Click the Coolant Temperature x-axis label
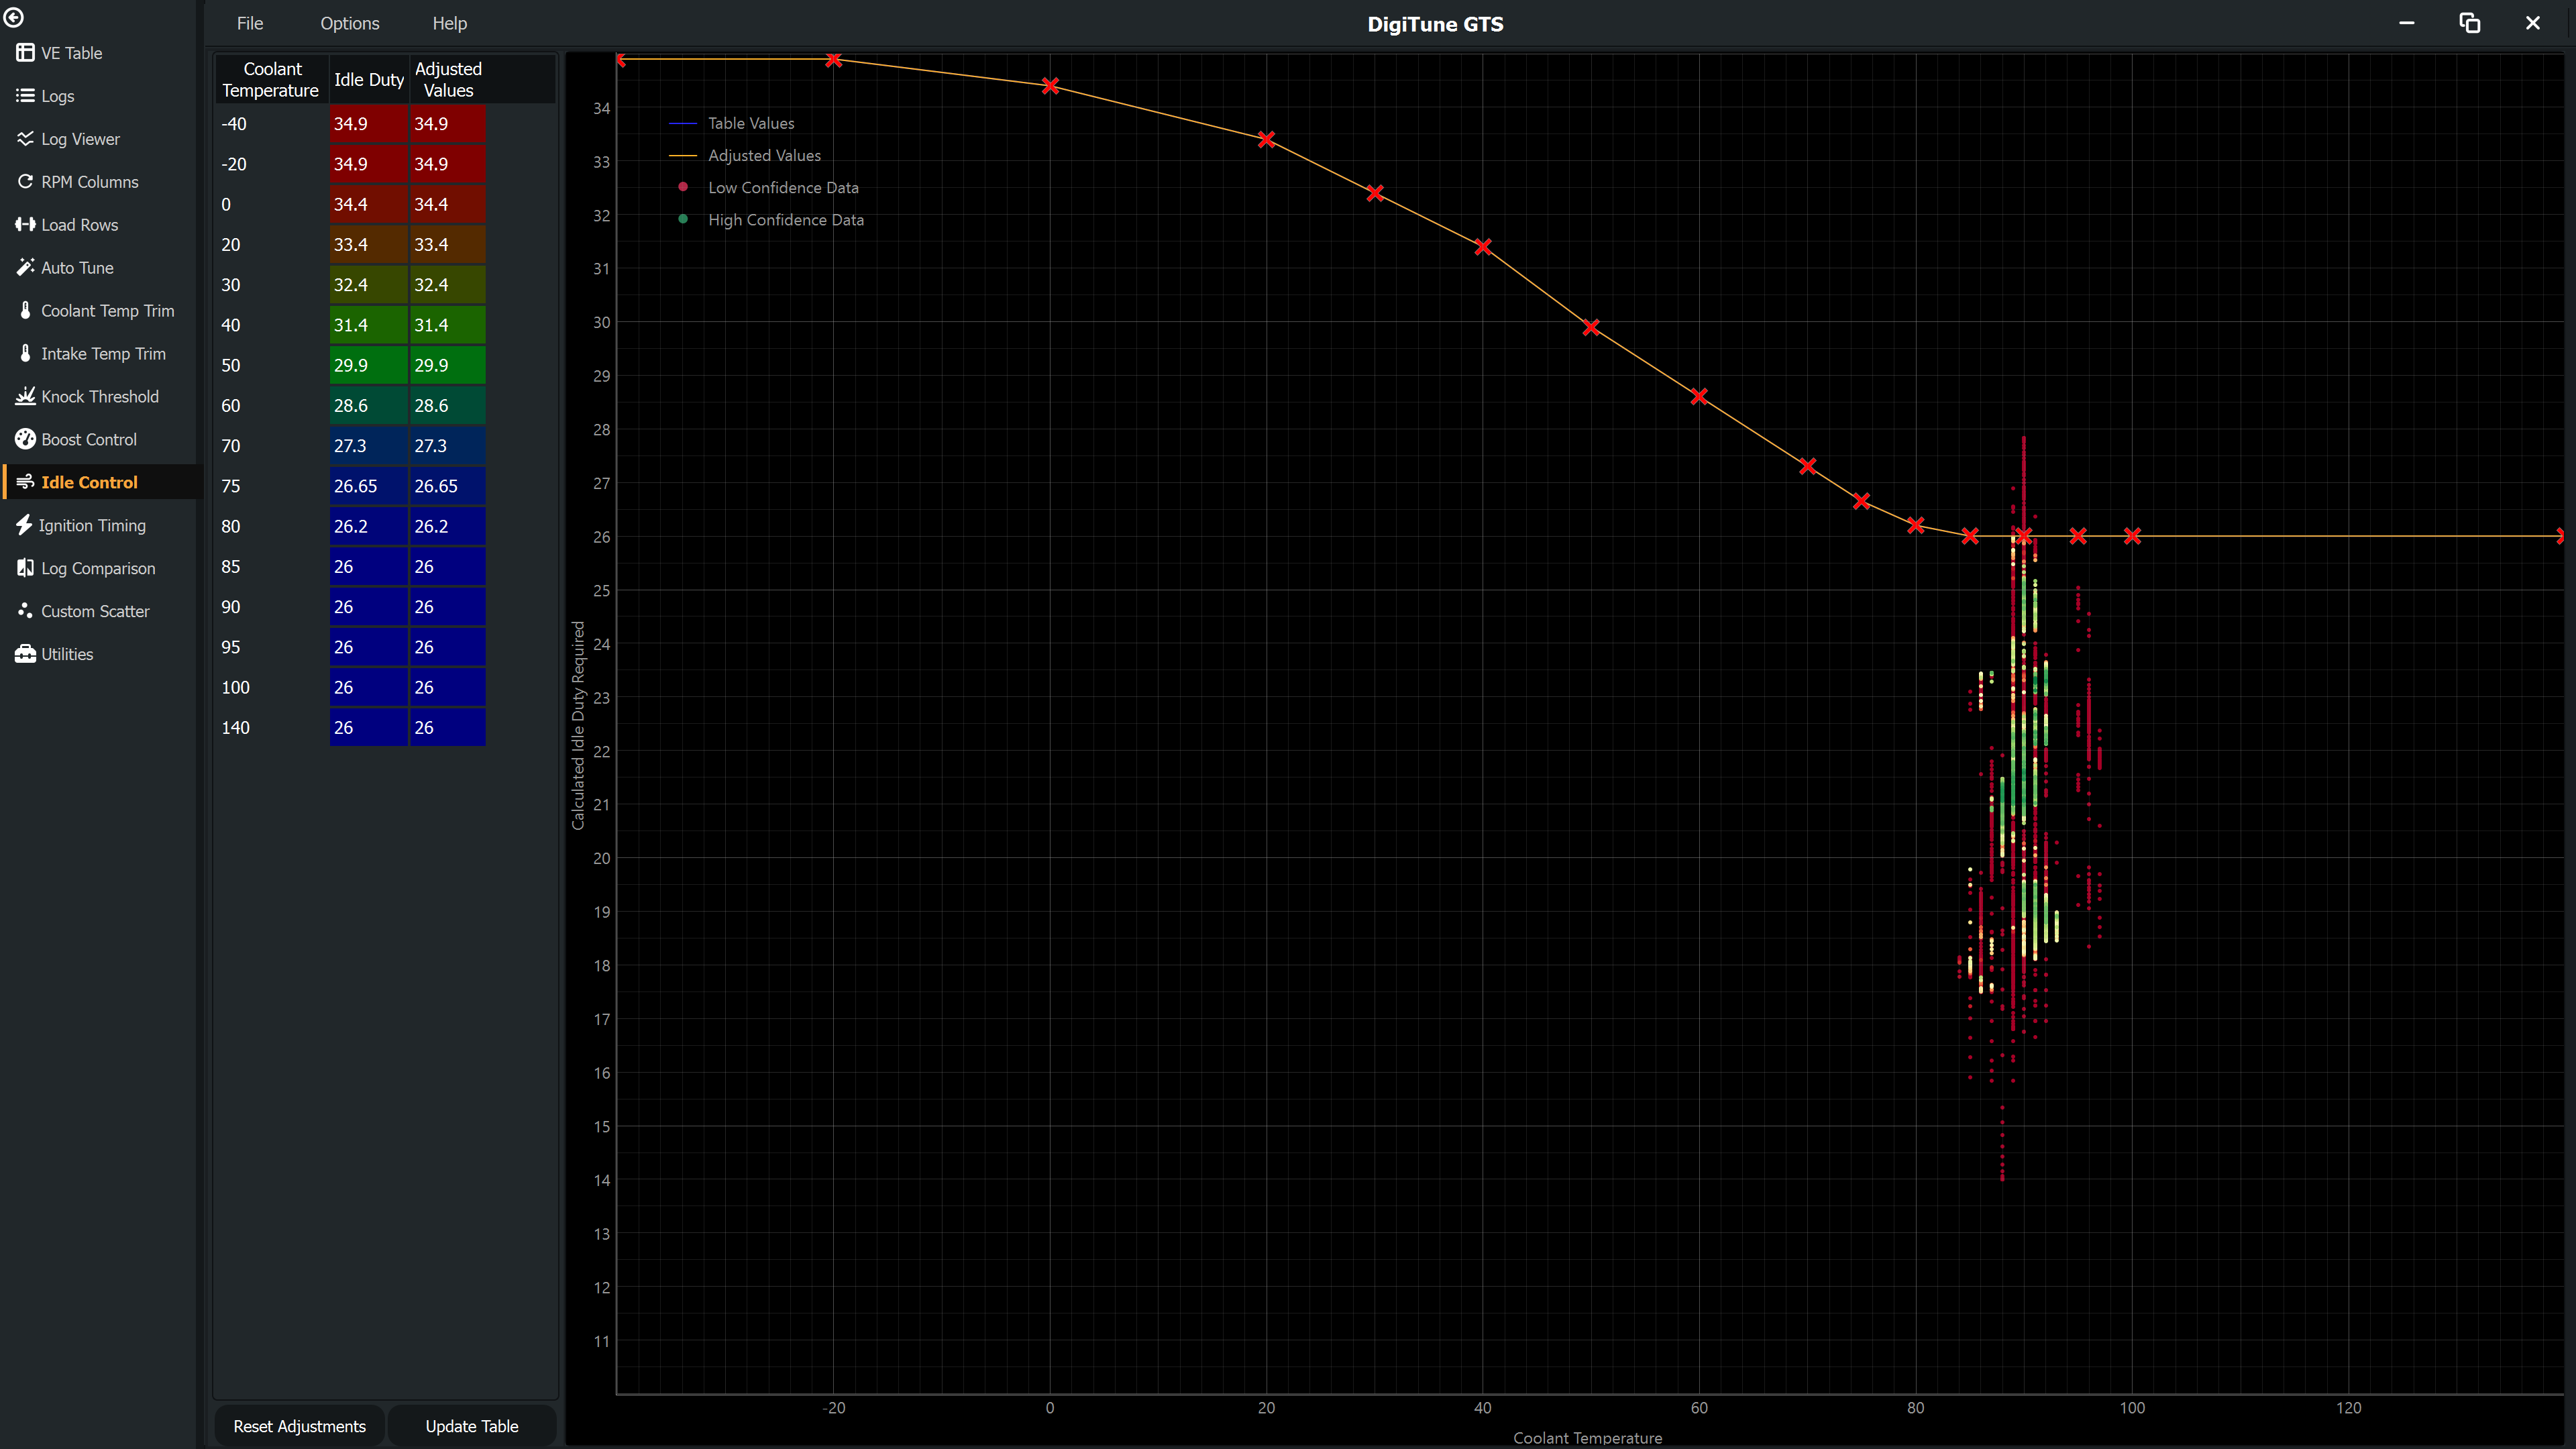2576x1449 pixels. (x=1587, y=1438)
